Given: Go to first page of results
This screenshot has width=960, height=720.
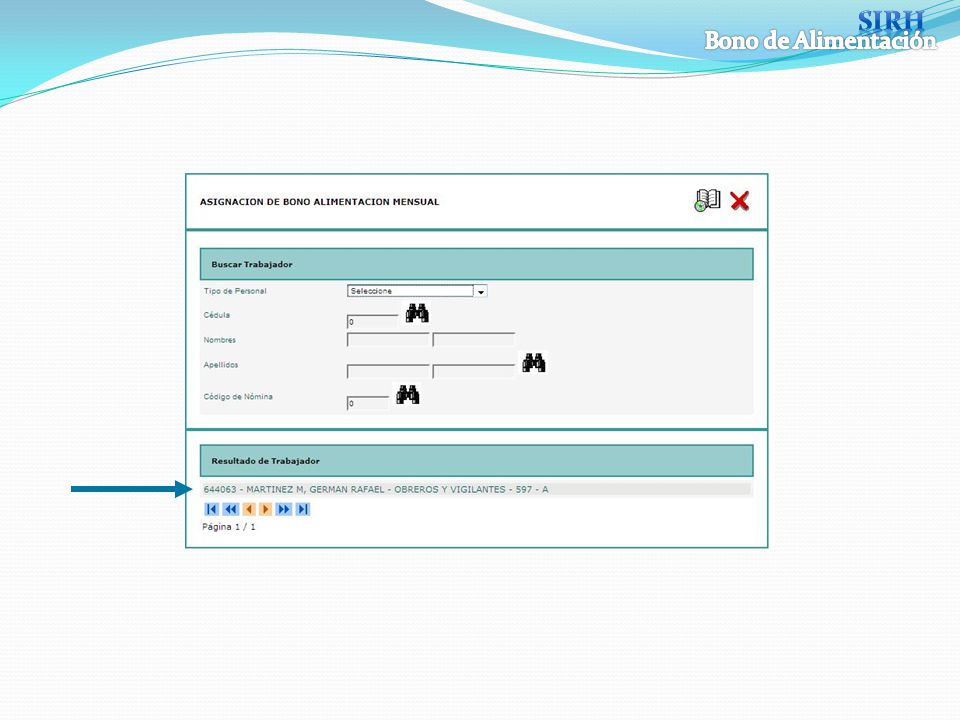Looking at the screenshot, I should 212,509.
